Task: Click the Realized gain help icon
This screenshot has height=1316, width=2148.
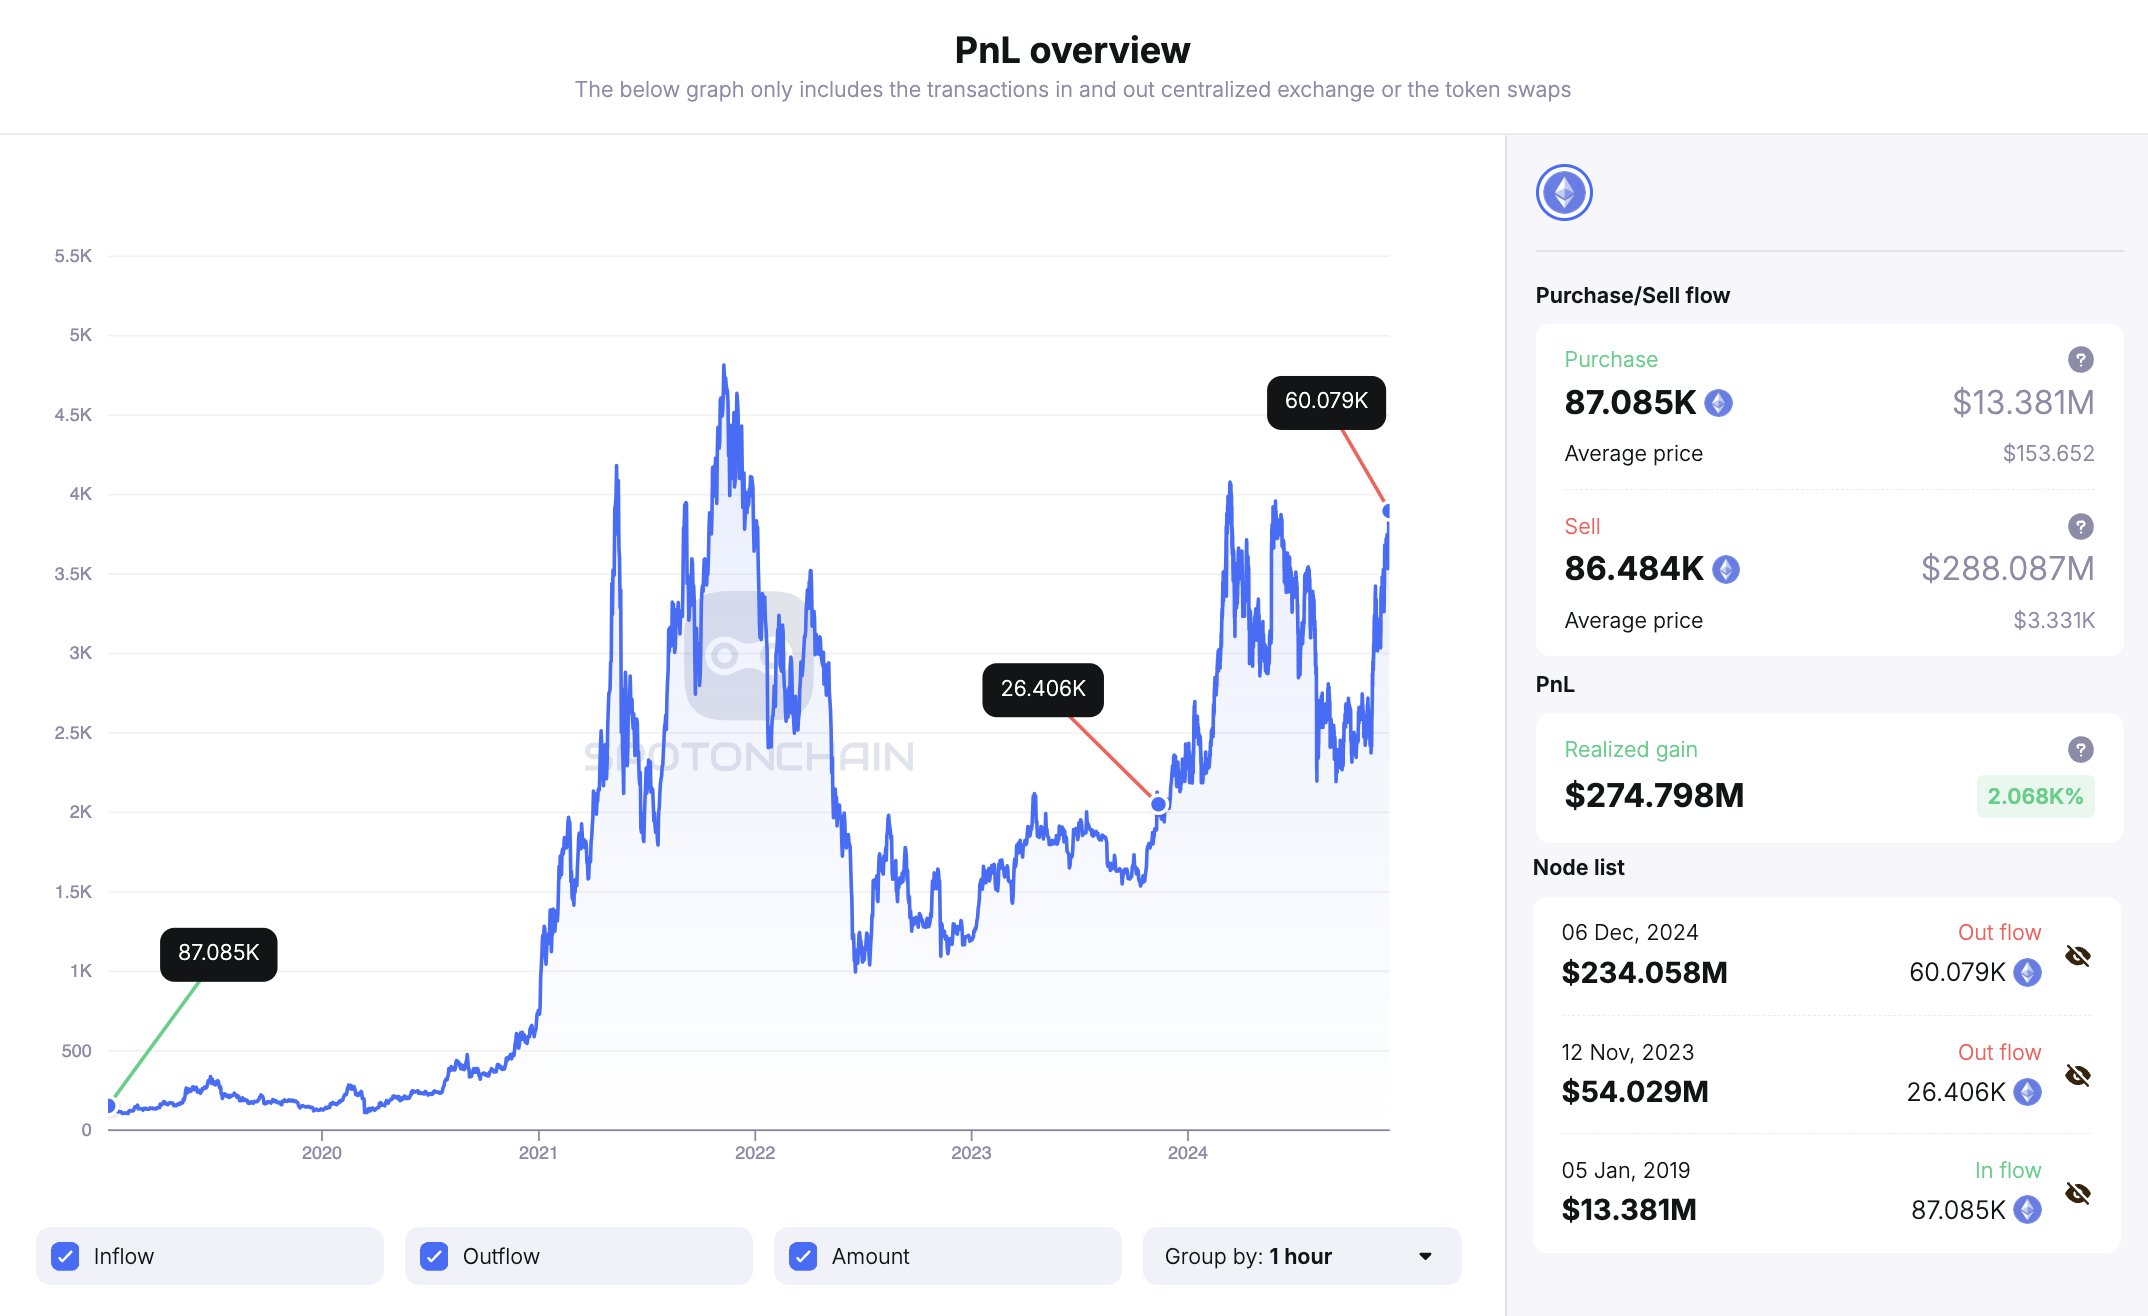Action: (x=2080, y=749)
